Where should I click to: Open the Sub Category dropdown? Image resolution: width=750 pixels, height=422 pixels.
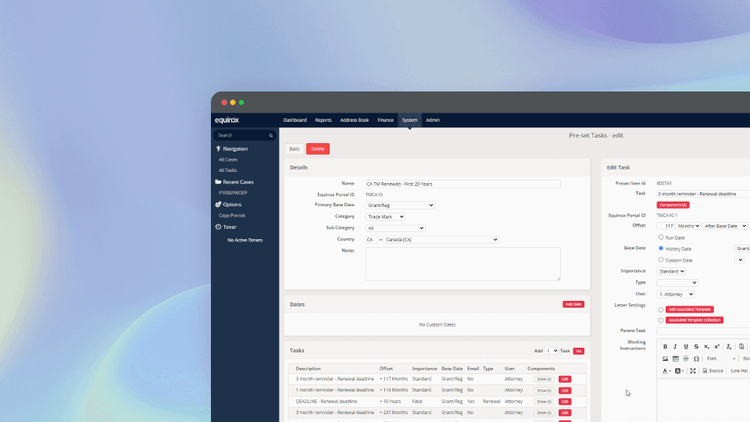[395, 228]
